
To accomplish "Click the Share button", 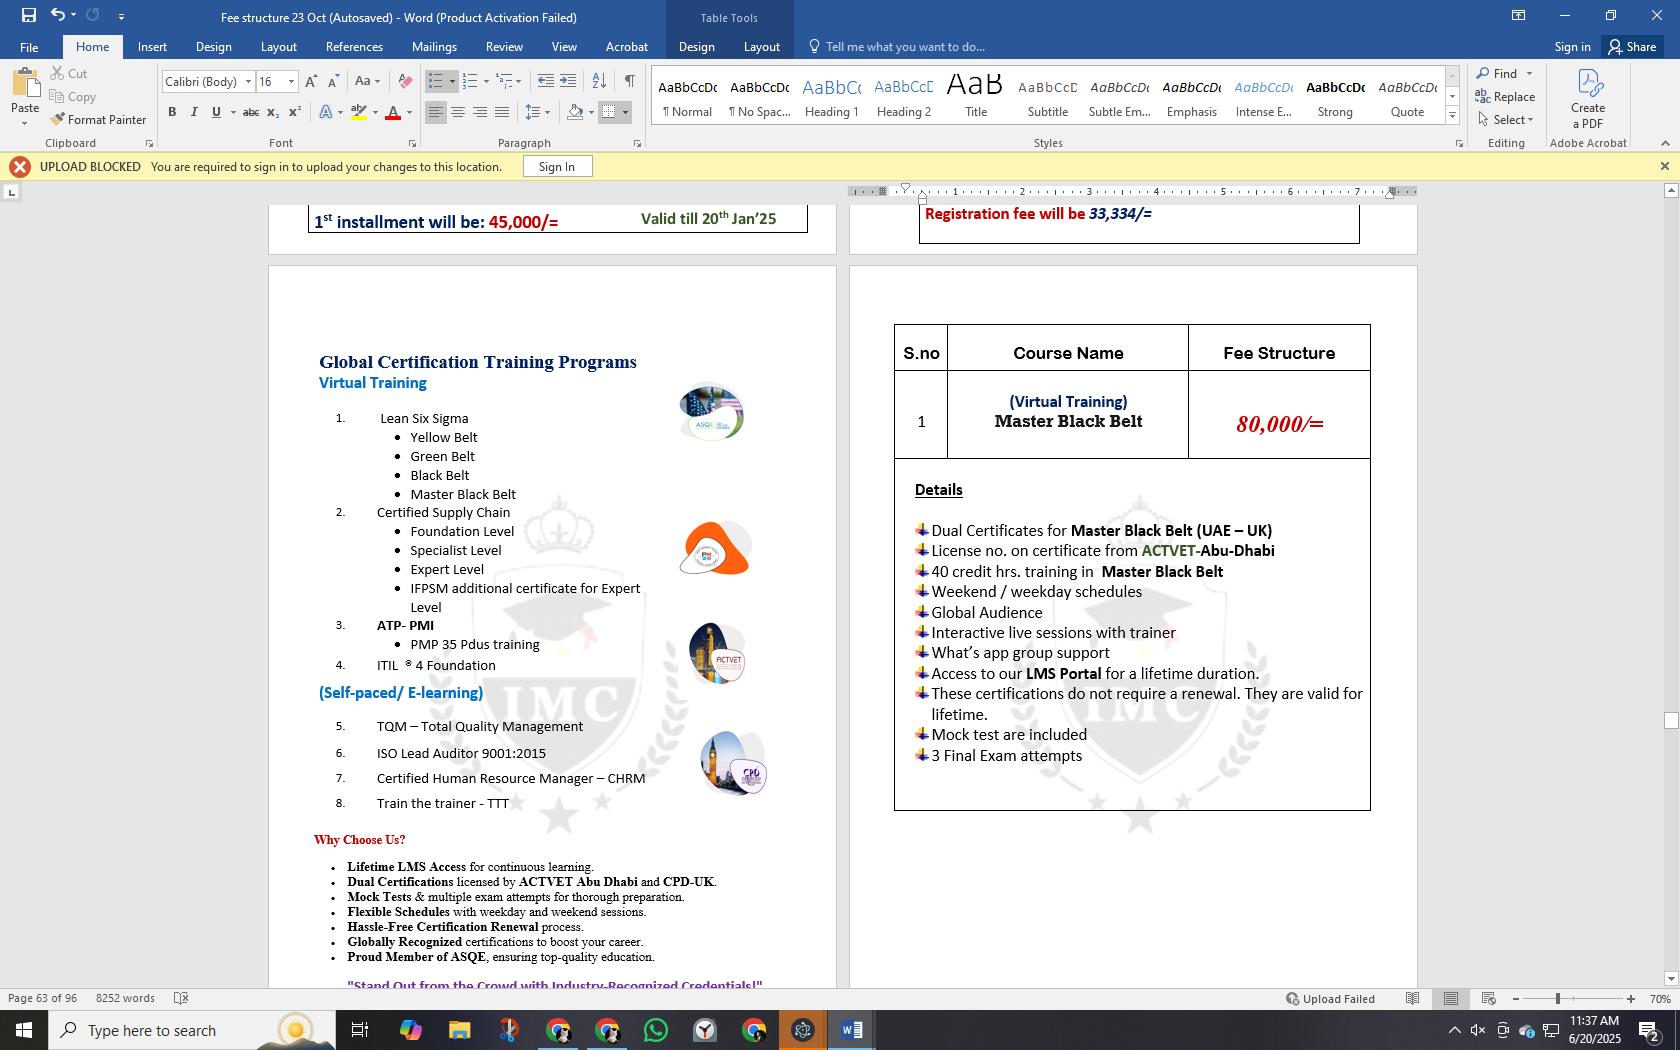I will pos(1632,47).
